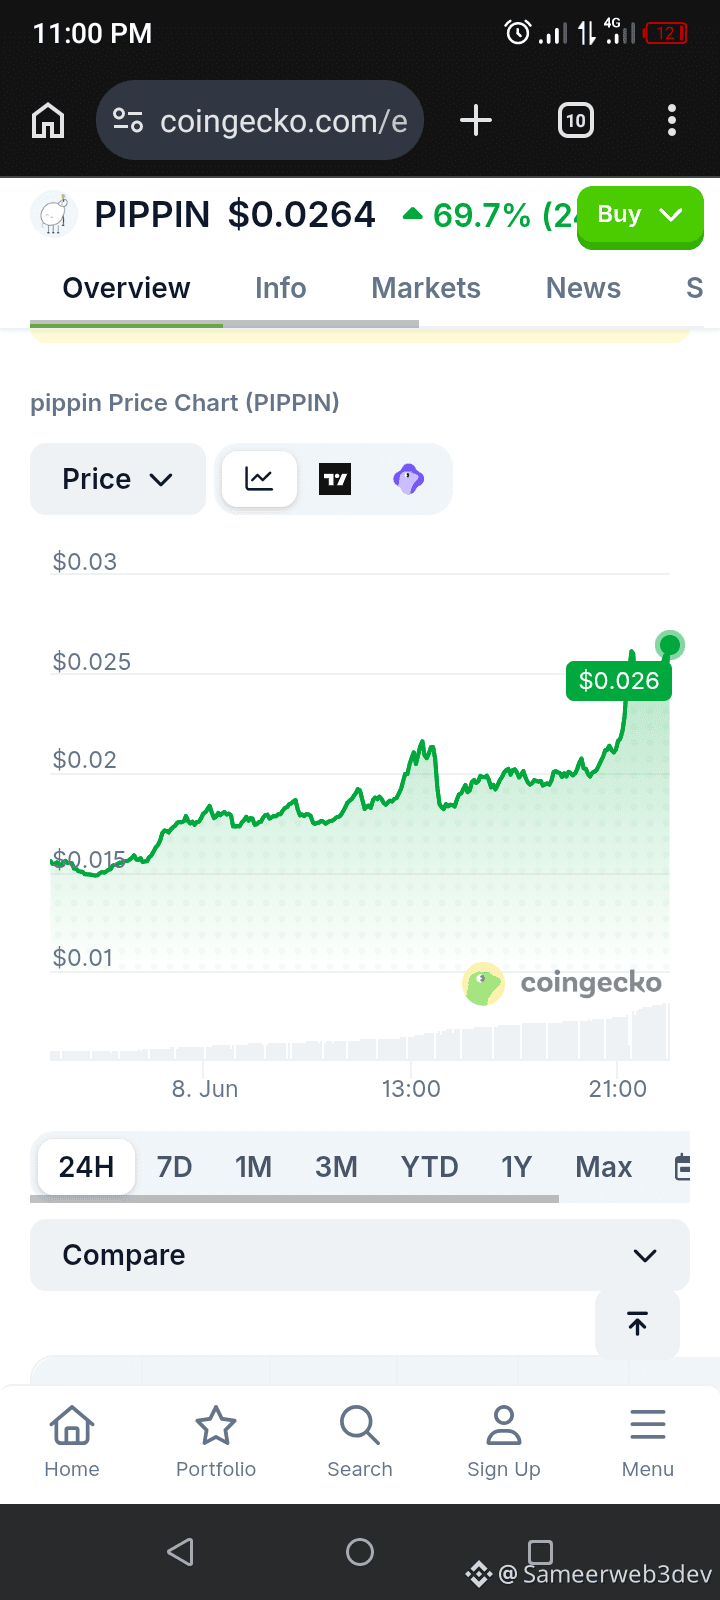The image size is (720, 1600).
Task: Expand the Price dropdown
Action: 118,479
